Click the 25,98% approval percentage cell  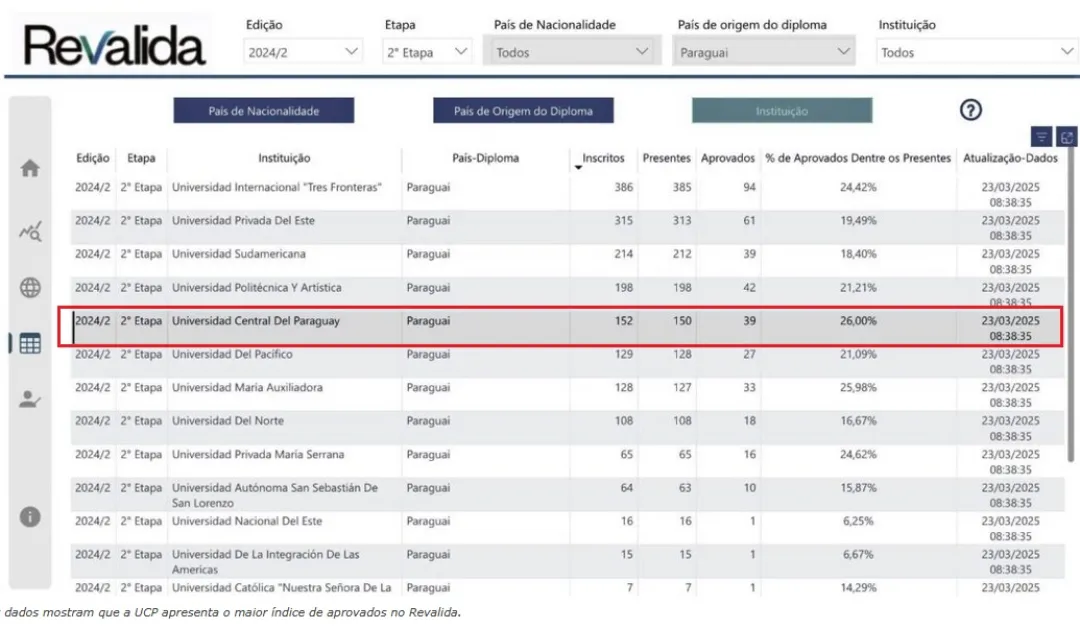pyautogui.click(x=858, y=387)
